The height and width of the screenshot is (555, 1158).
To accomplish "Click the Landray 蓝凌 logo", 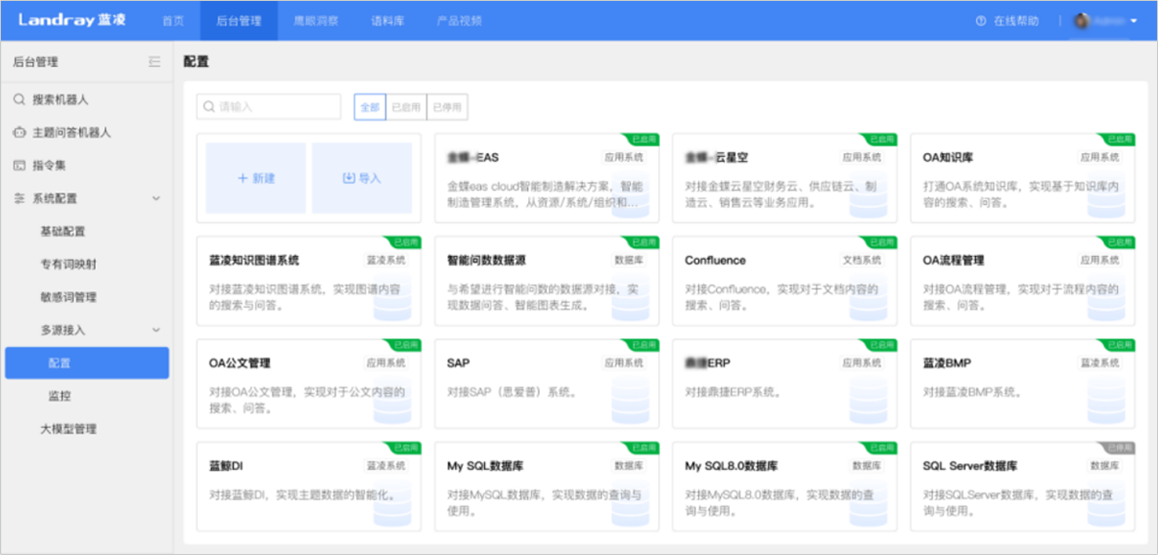I will (70, 20).
